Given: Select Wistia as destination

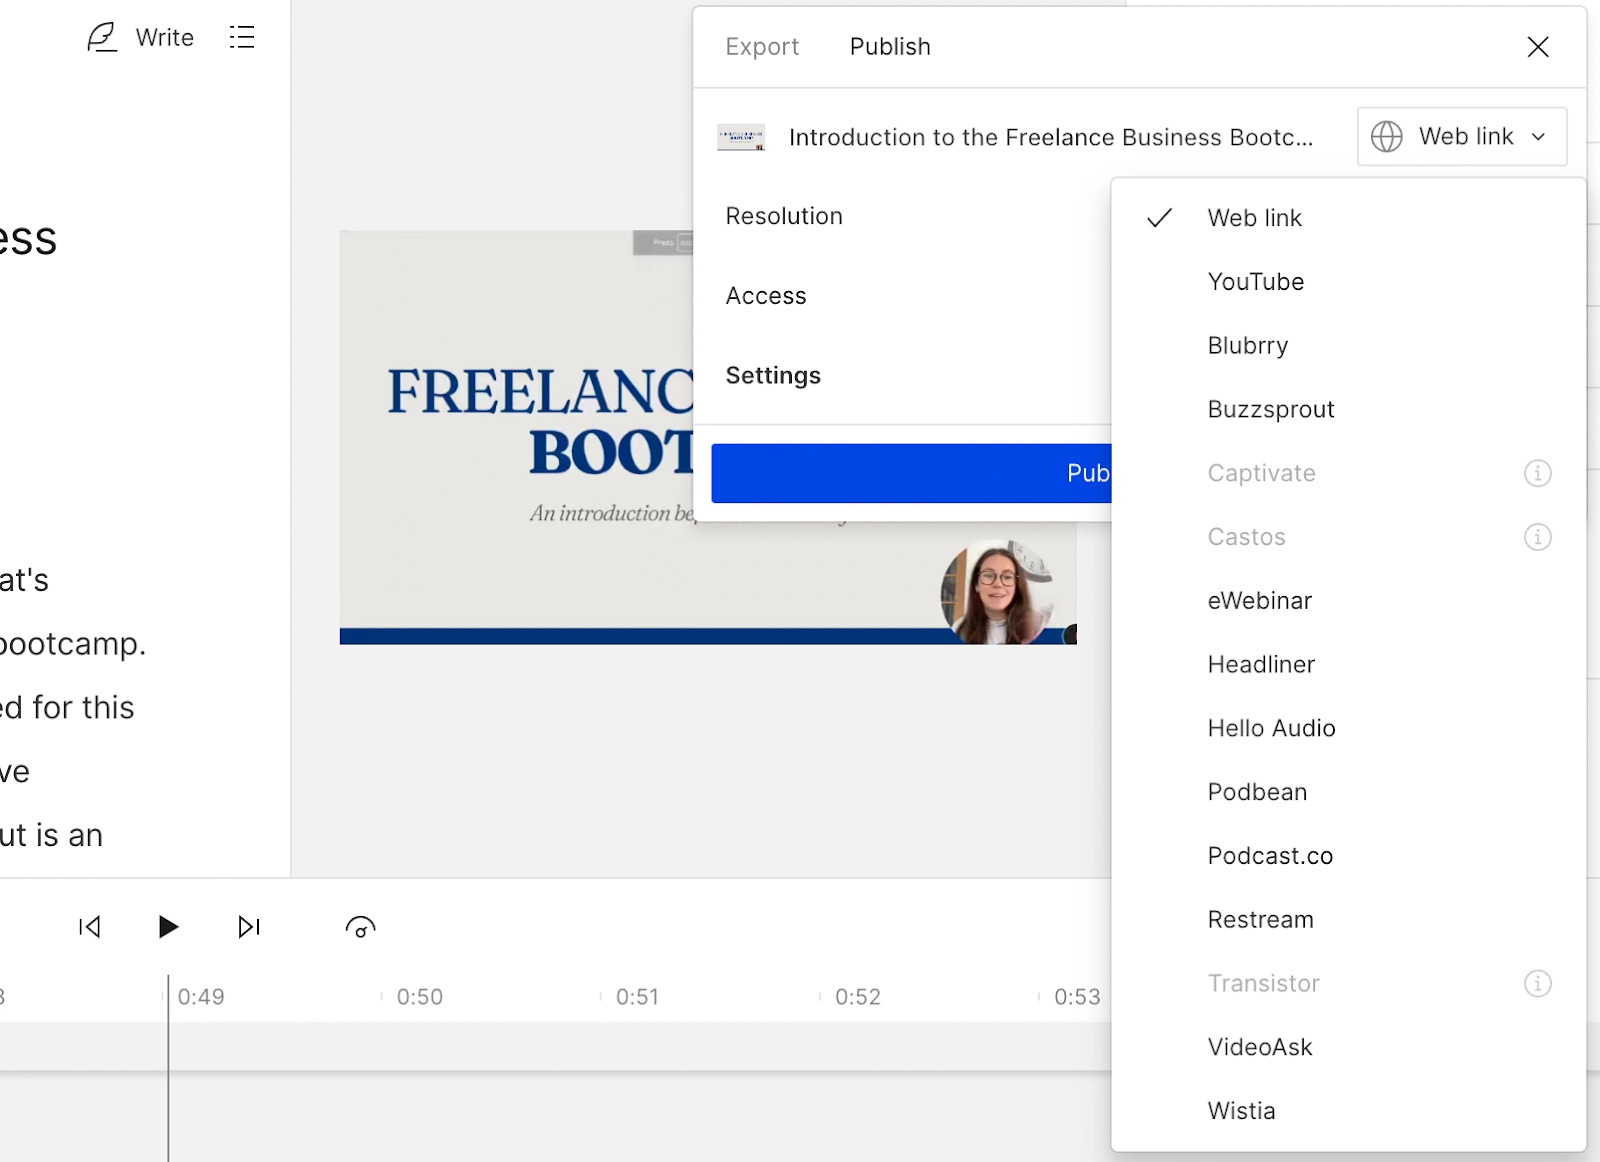Looking at the screenshot, I should [x=1348, y=1111].
